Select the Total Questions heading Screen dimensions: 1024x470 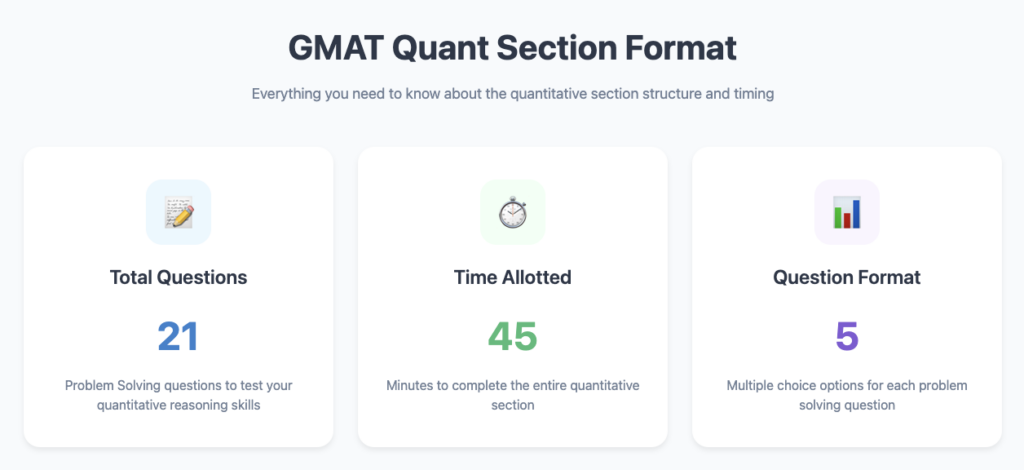coord(178,277)
